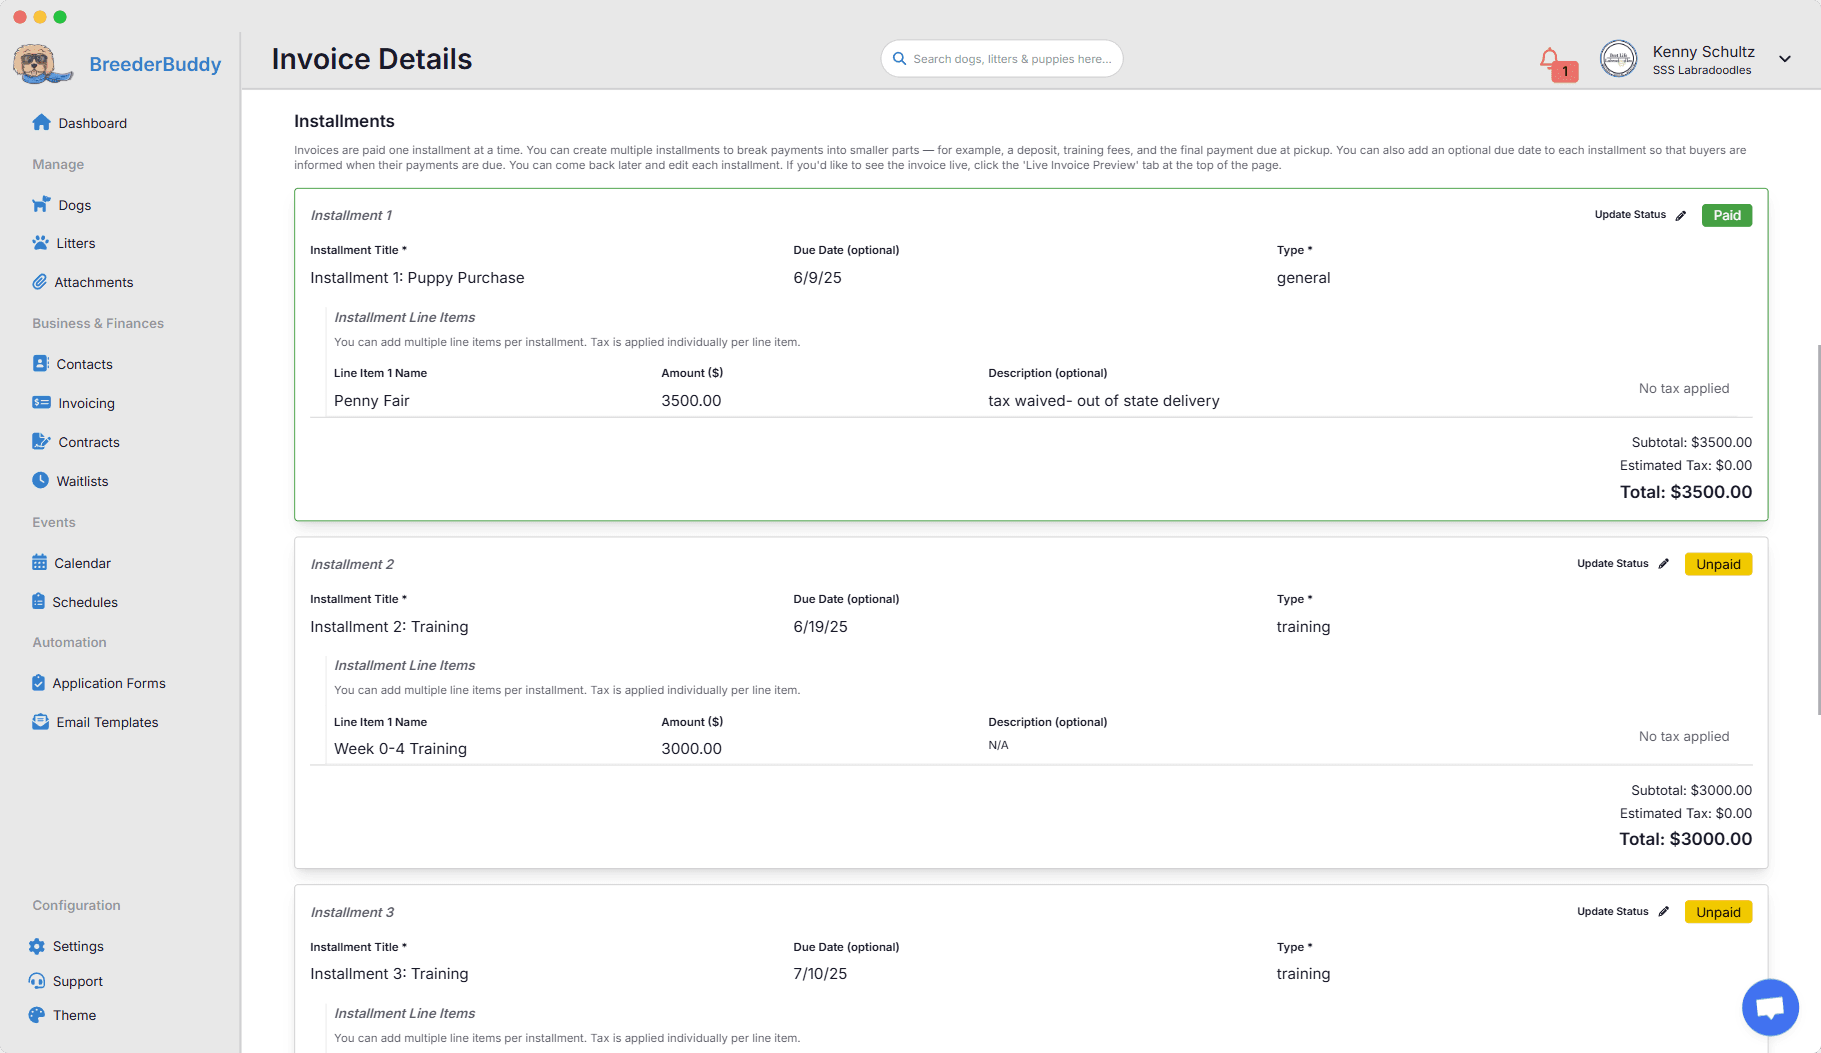The height and width of the screenshot is (1053, 1821).
Task: Click the Application Forms icon
Action: coord(38,683)
